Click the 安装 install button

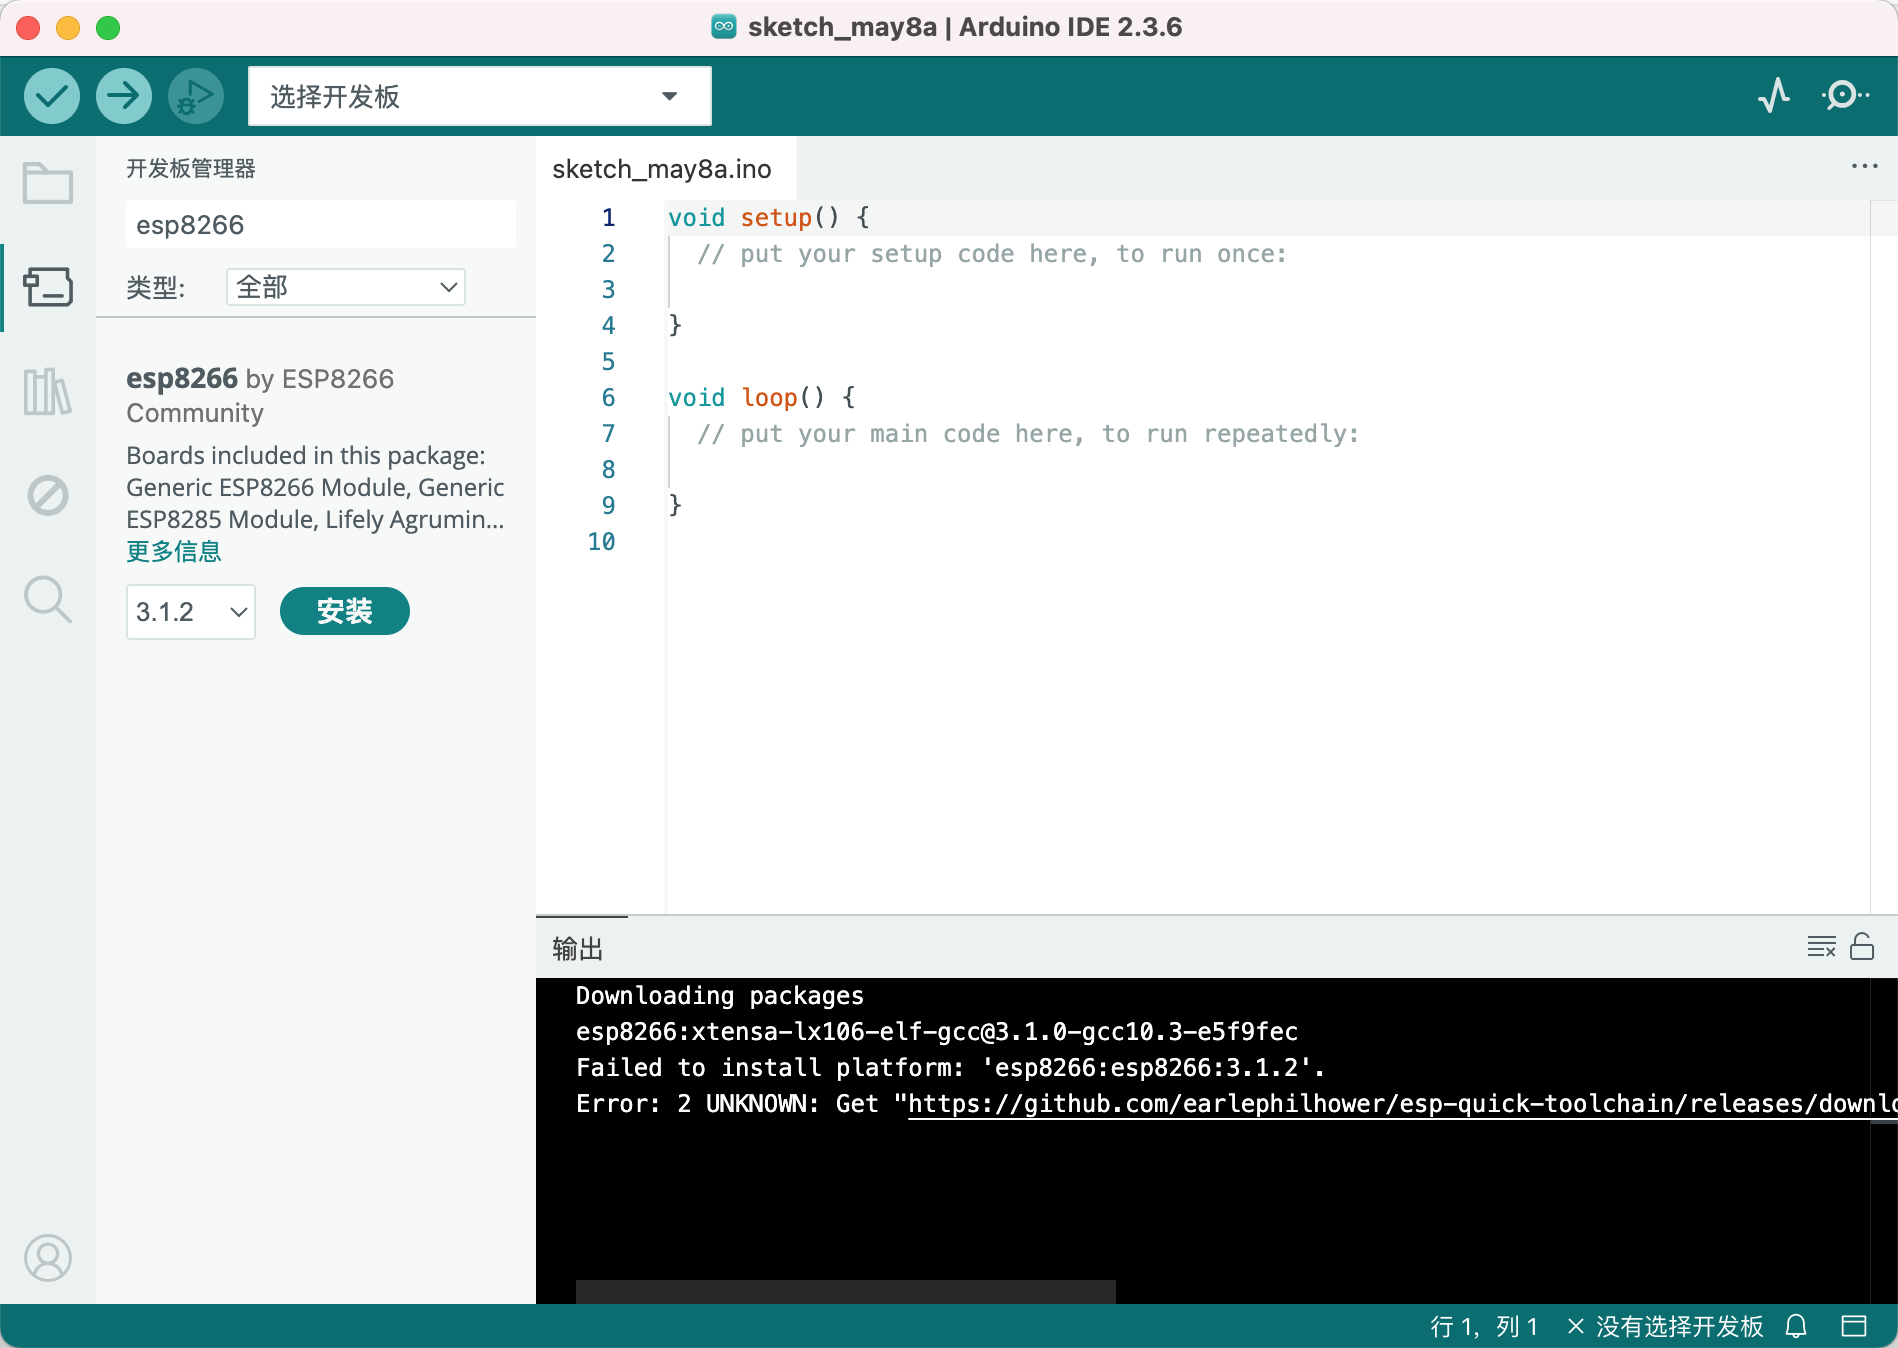pyautogui.click(x=344, y=611)
